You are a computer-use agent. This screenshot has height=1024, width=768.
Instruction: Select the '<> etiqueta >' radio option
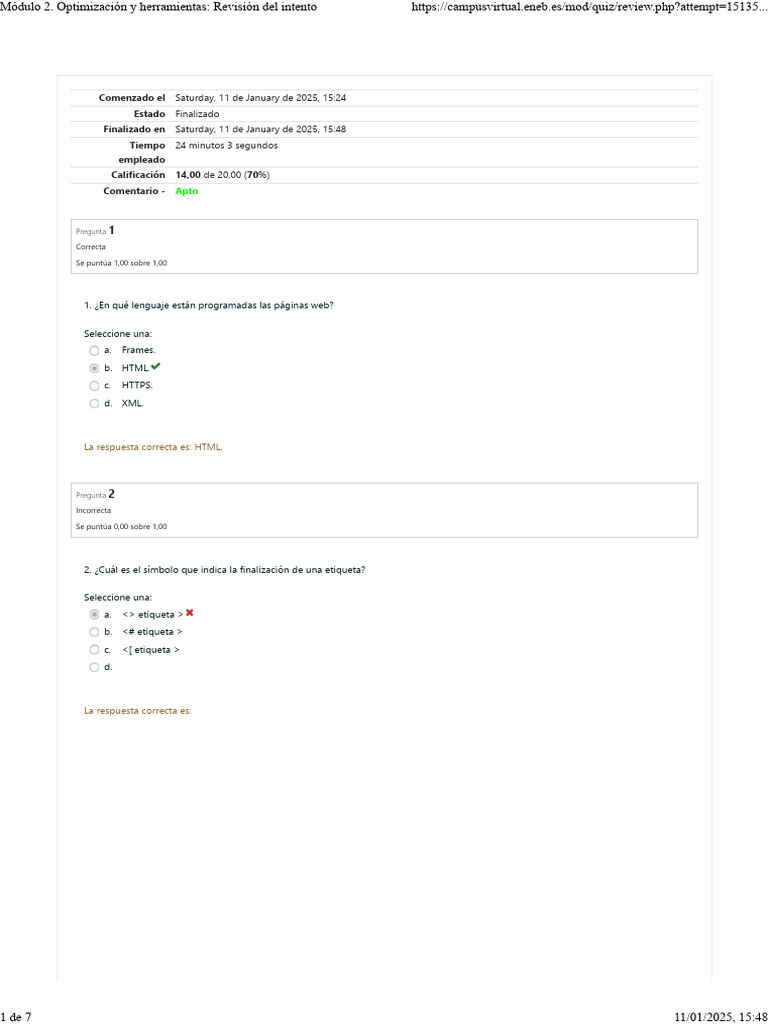tap(94, 614)
